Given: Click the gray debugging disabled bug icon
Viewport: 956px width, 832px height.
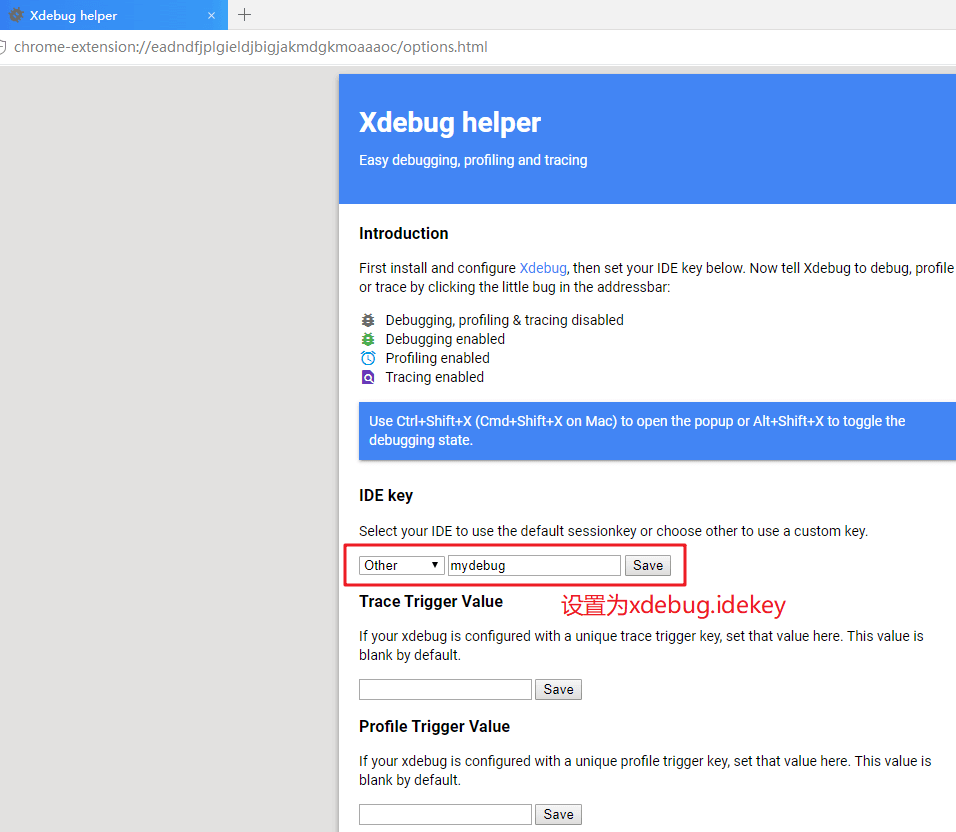Looking at the screenshot, I should tap(368, 320).
